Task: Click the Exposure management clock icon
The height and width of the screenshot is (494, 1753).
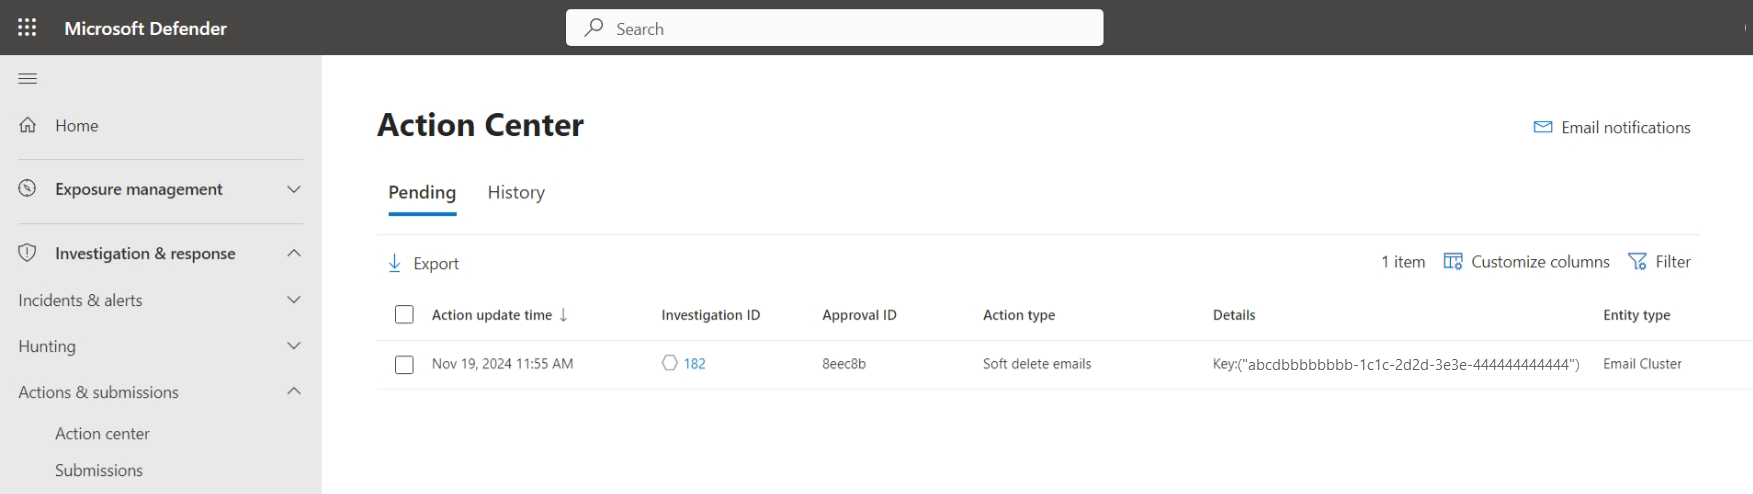Action: (x=28, y=188)
